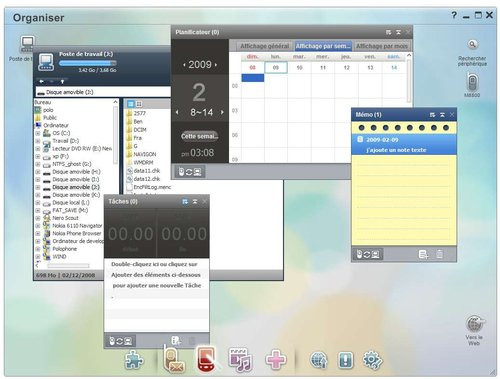
Task: Click the add new memo icon
Action: pyautogui.click(x=423, y=254)
